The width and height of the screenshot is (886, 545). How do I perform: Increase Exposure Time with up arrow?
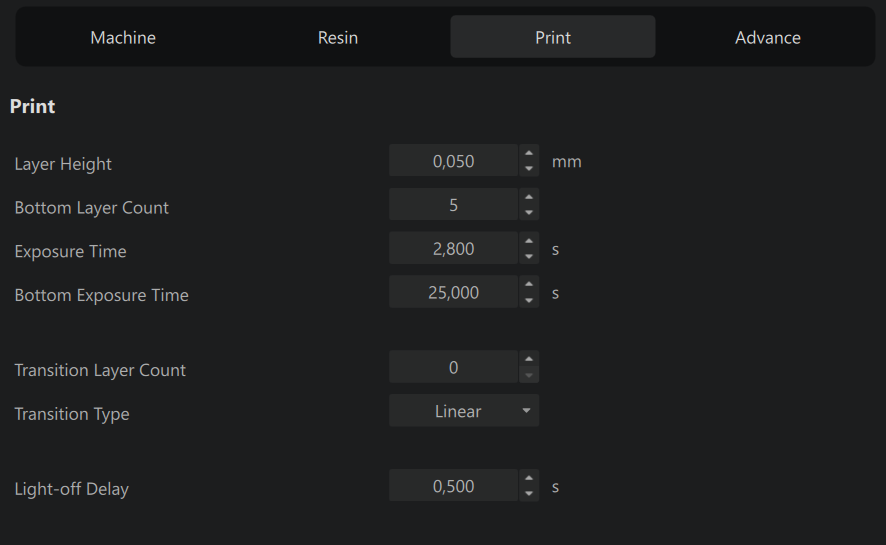tap(529, 241)
